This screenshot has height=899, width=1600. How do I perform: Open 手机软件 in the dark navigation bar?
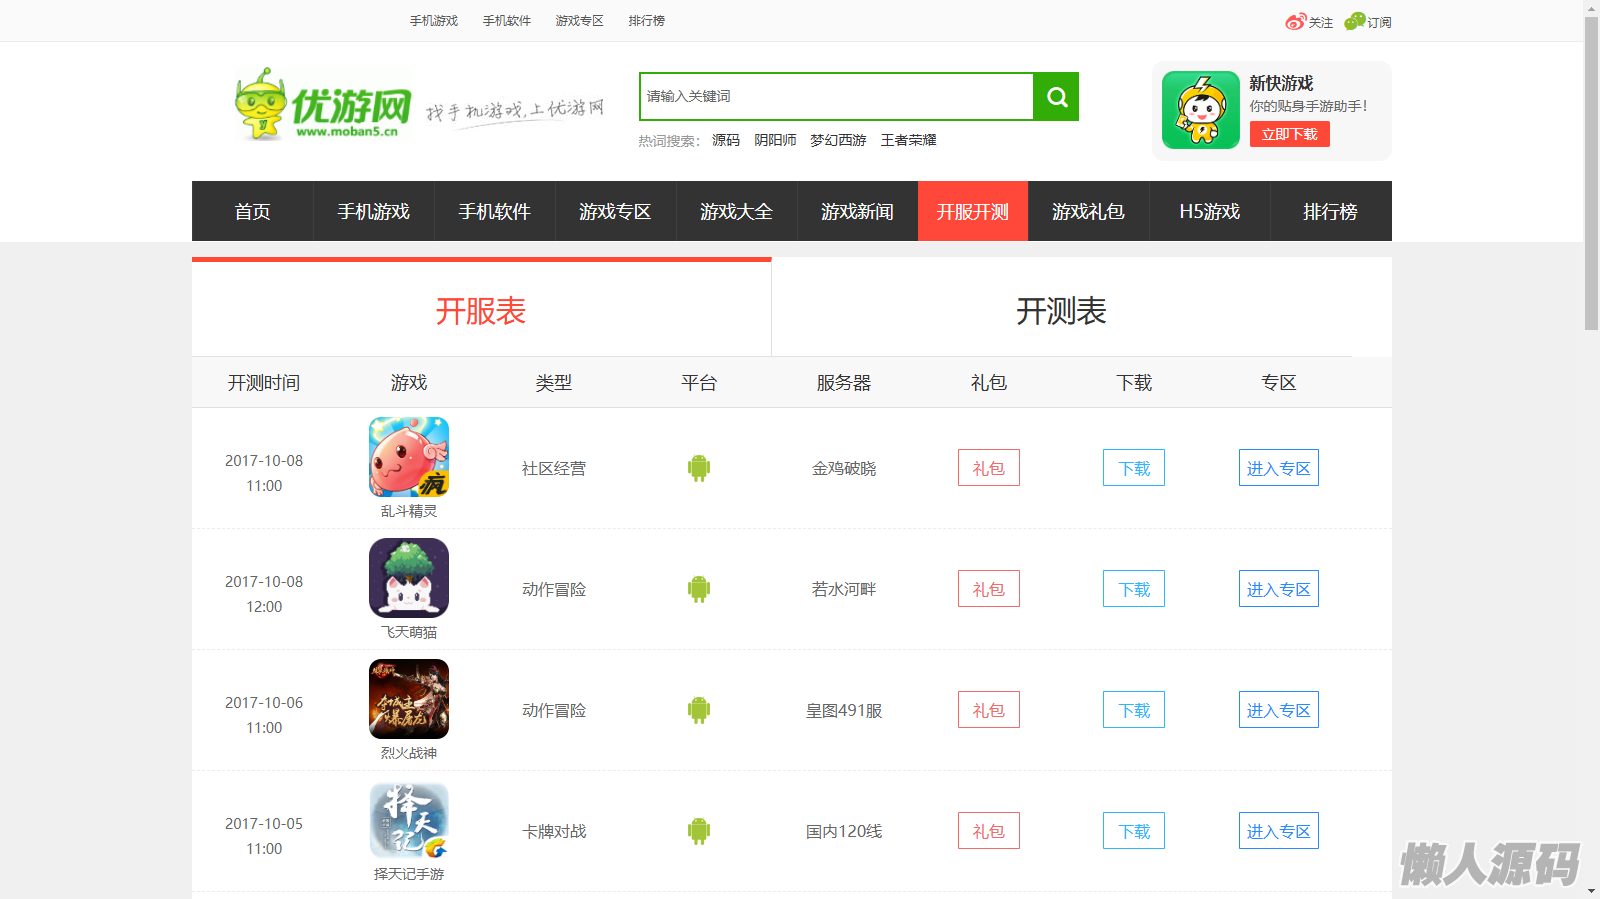point(495,211)
